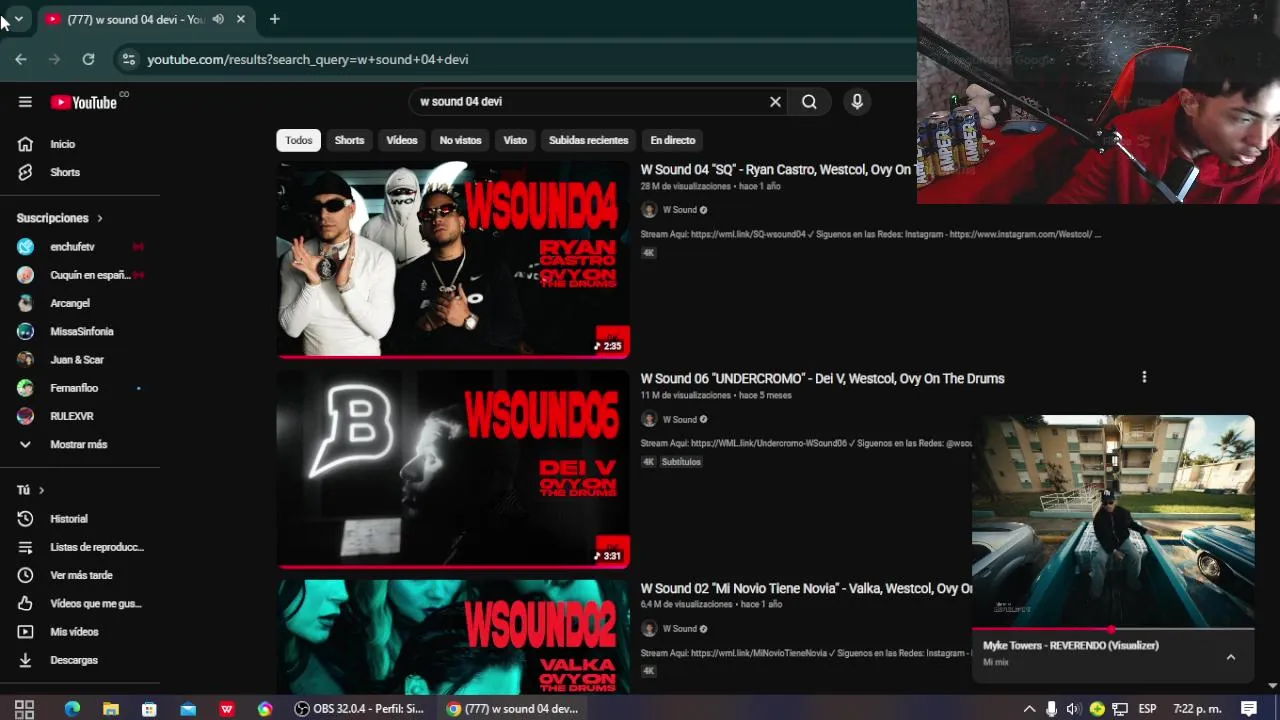Select the Vídeos filter chip

[402, 140]
